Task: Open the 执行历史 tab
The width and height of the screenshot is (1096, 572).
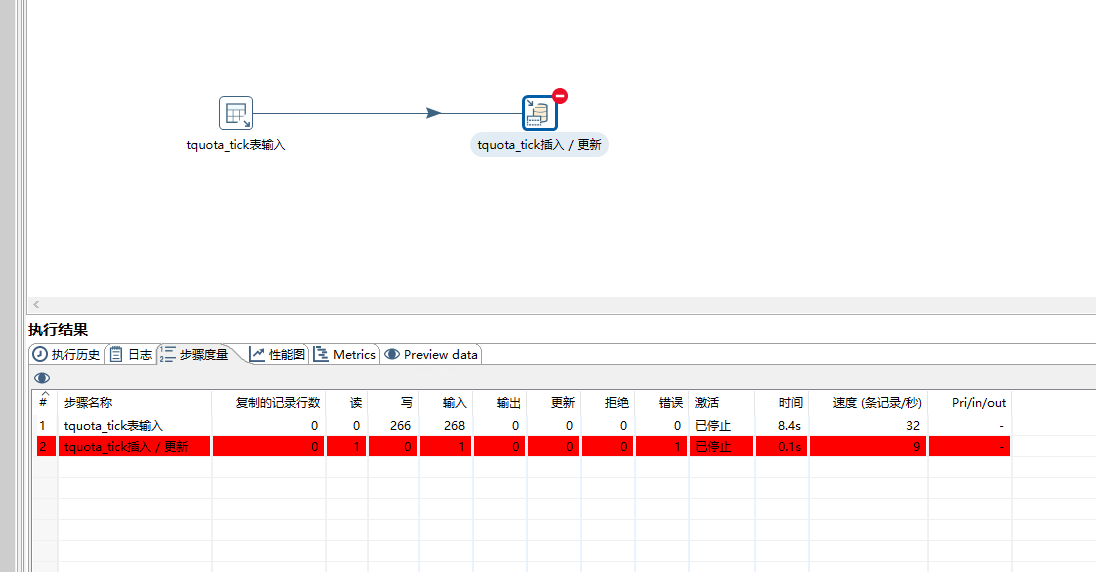Action: pos(66,355)
